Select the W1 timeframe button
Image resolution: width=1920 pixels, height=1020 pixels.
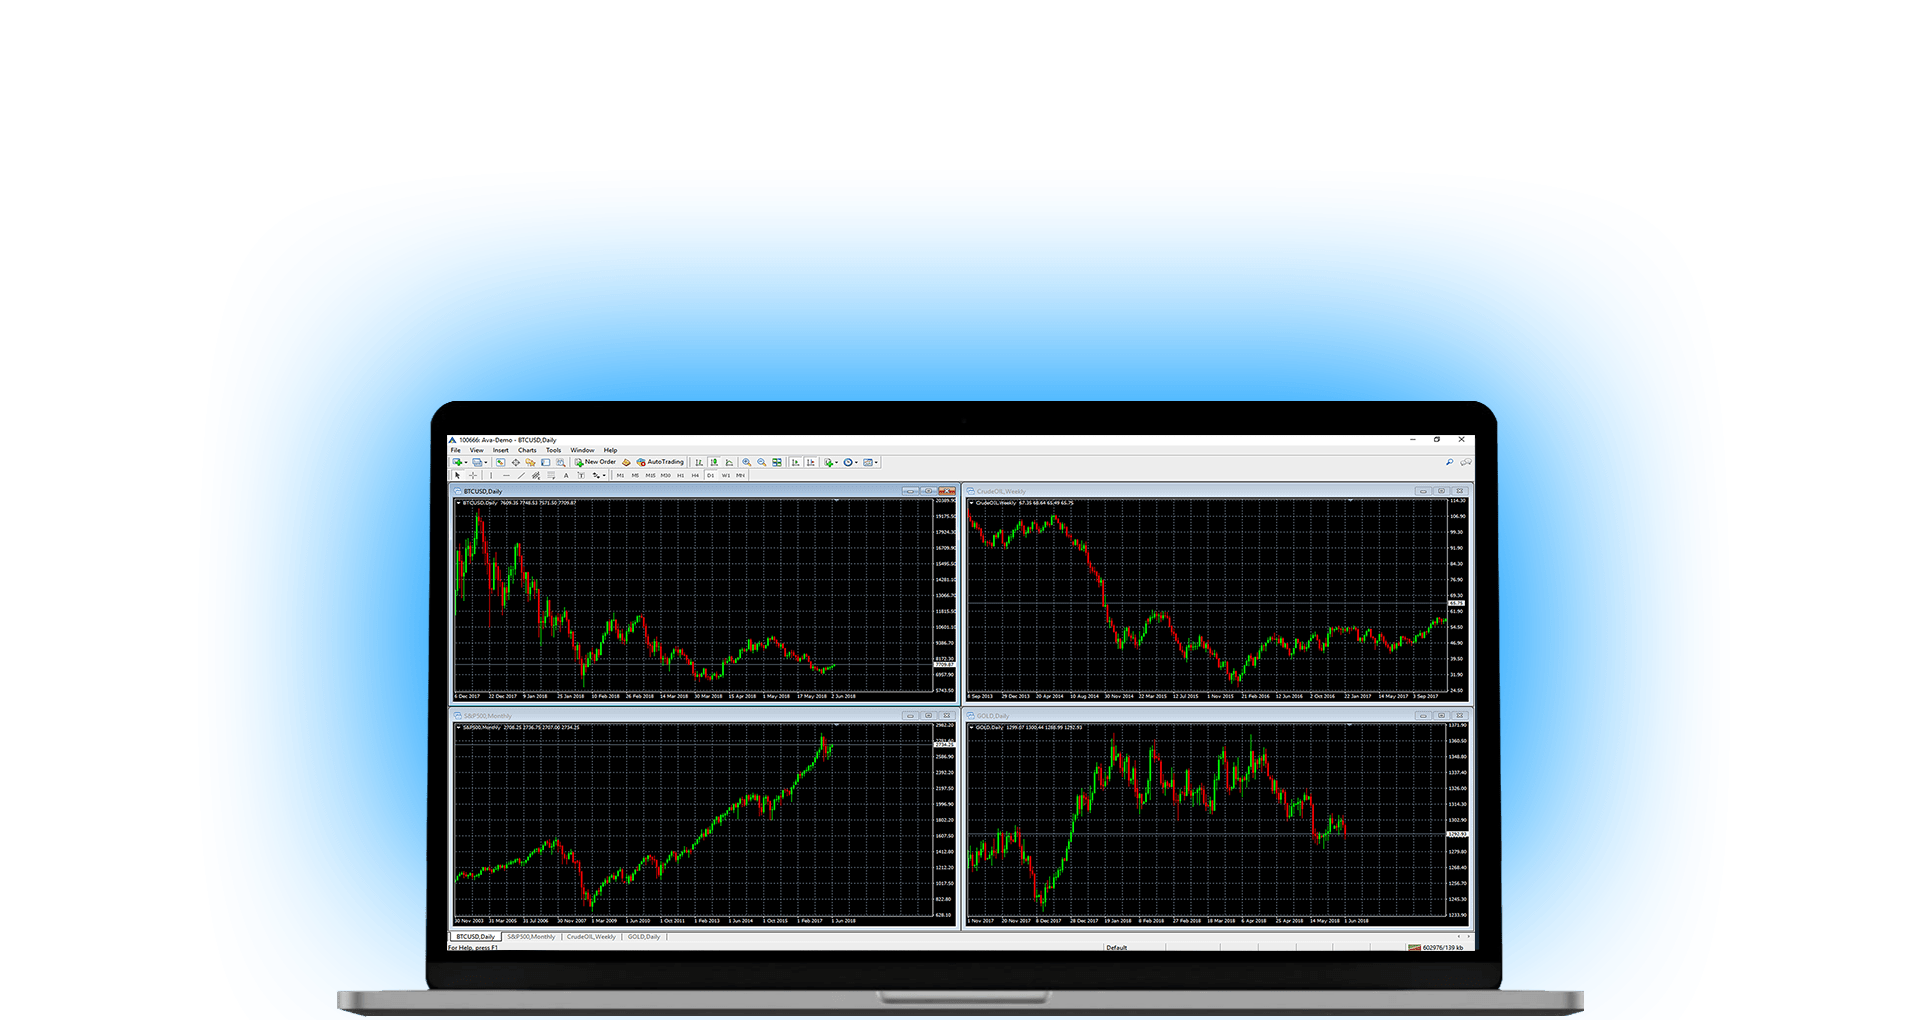726,475
